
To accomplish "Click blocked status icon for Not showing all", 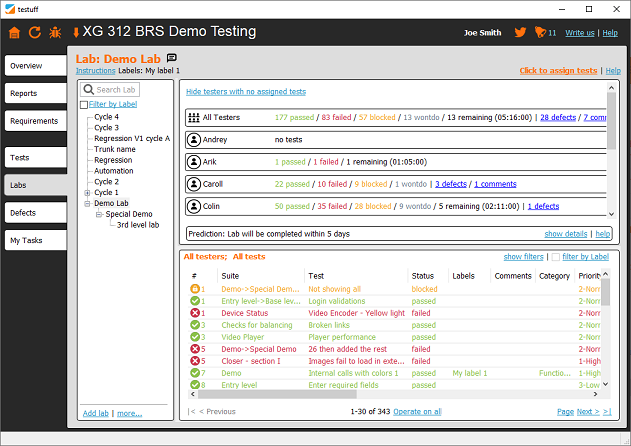I will (195, 289).
